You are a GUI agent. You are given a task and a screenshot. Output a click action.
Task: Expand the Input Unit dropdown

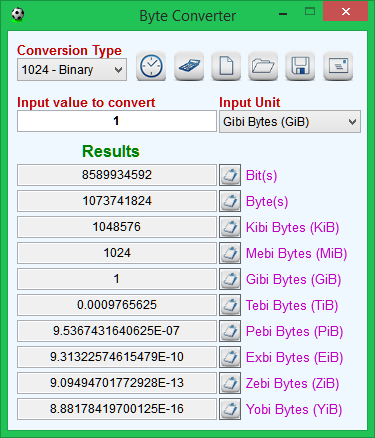click(290, 122)
